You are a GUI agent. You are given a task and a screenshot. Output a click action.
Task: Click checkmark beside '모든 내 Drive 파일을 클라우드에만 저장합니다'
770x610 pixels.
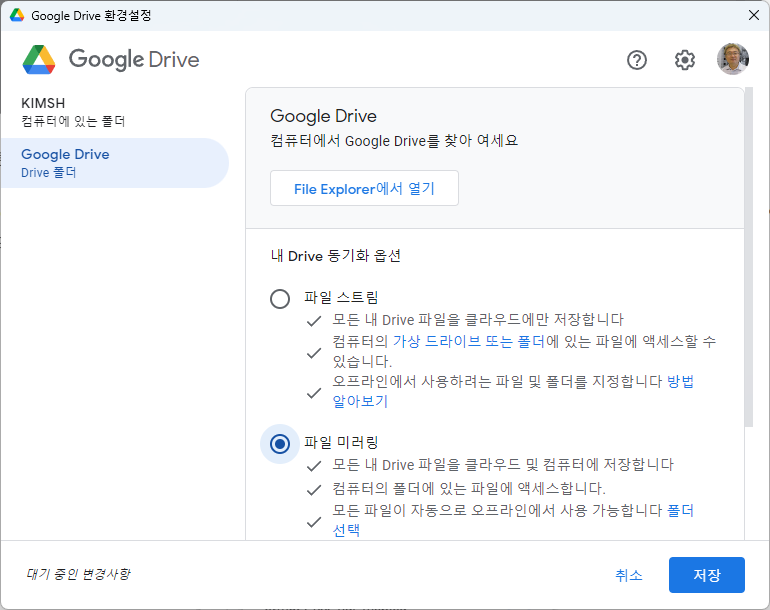(x=315, y=321)
